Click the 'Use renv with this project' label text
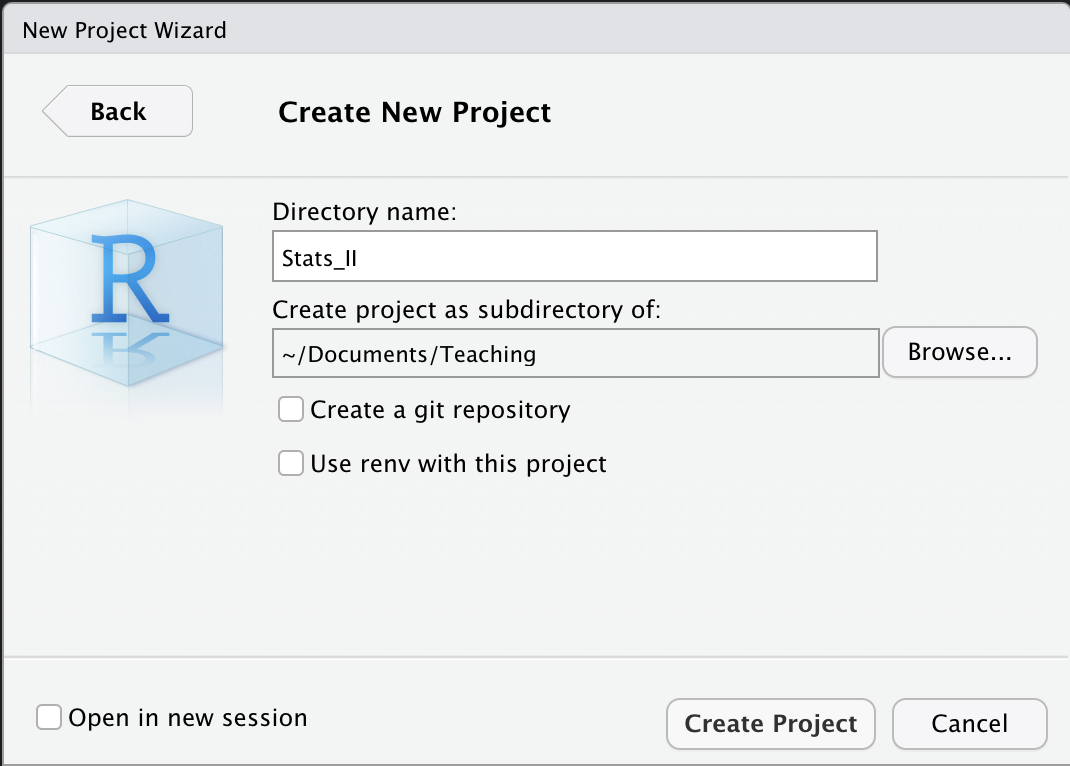The image size is (1070, 766). 459,464
